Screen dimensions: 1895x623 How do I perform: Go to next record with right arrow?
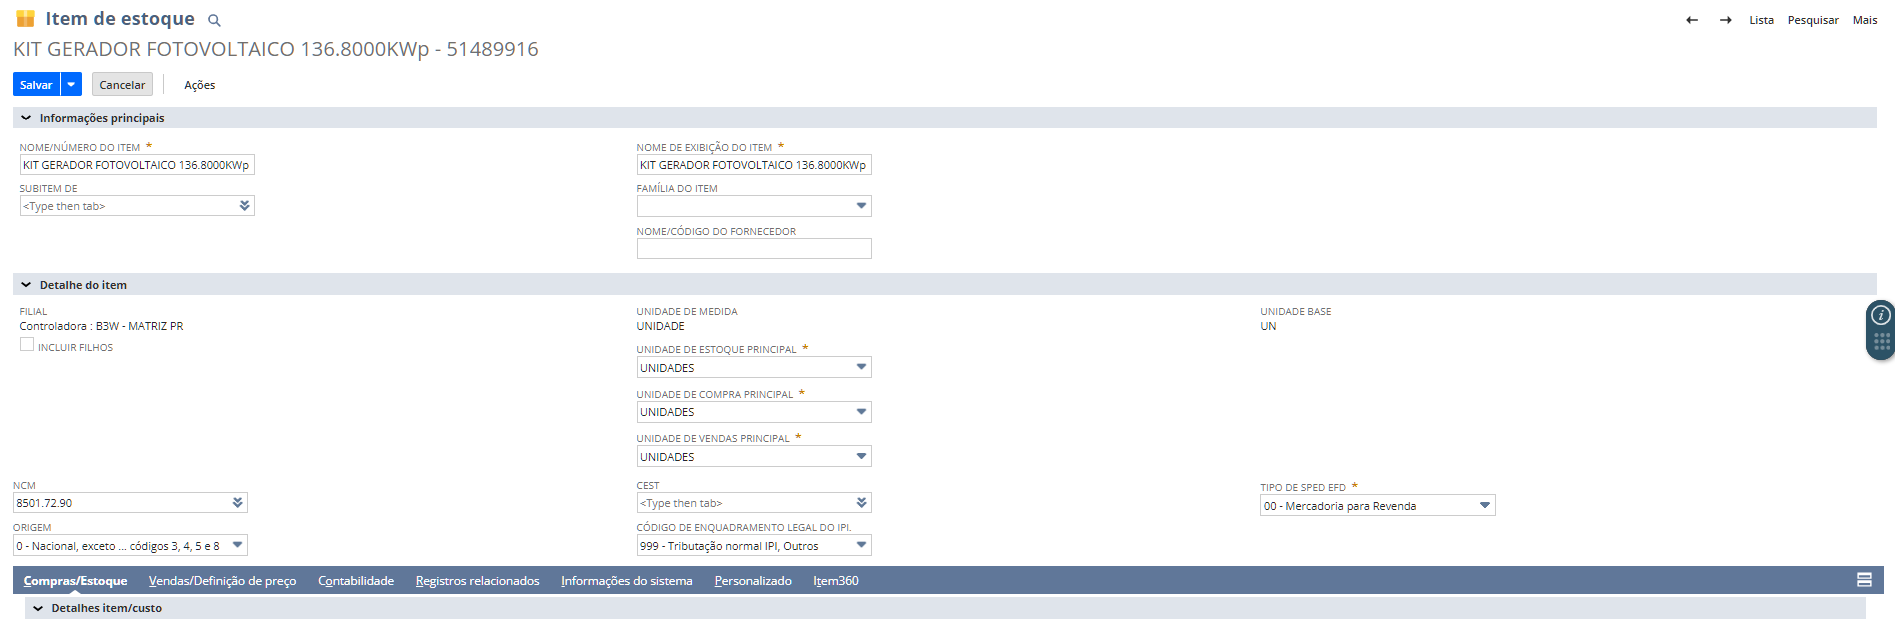1725,20
